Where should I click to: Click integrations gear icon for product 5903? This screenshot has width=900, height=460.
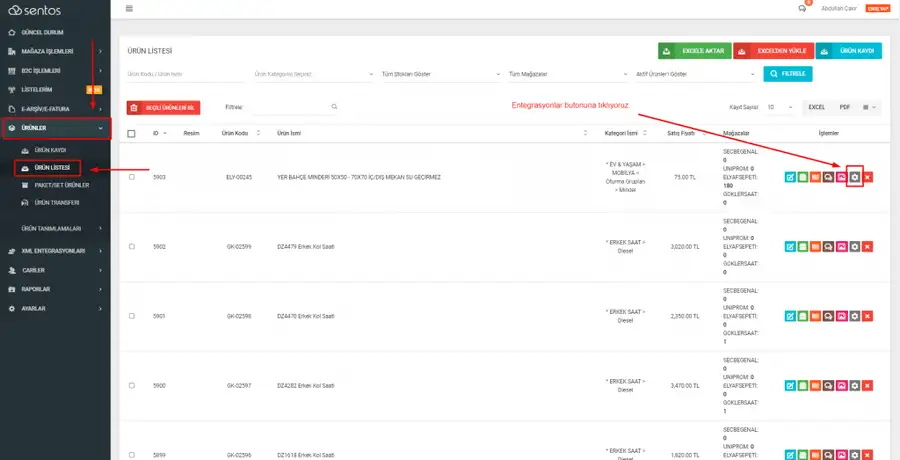855,177
